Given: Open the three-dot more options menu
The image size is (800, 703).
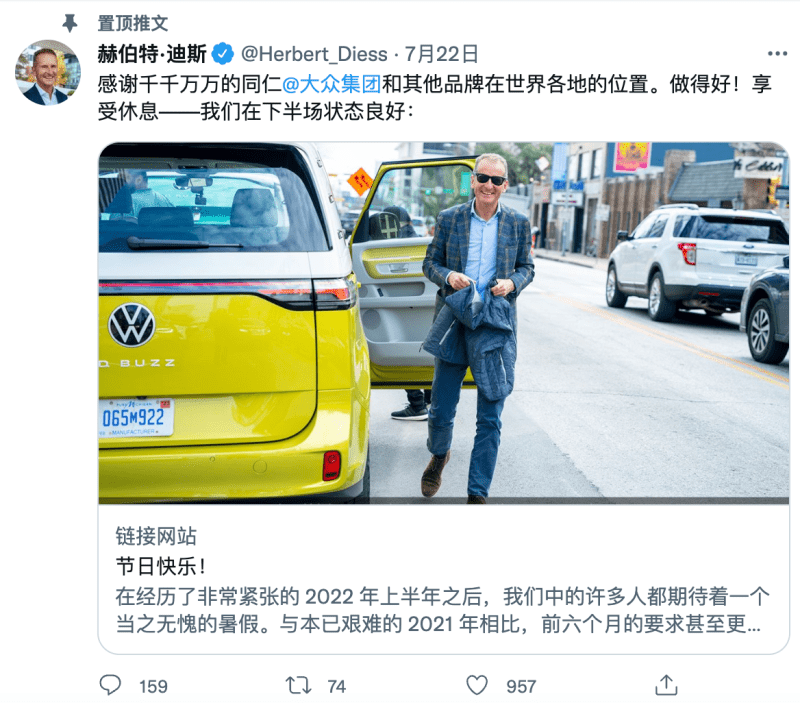Looking at the screenshot, I should (777, 54).
